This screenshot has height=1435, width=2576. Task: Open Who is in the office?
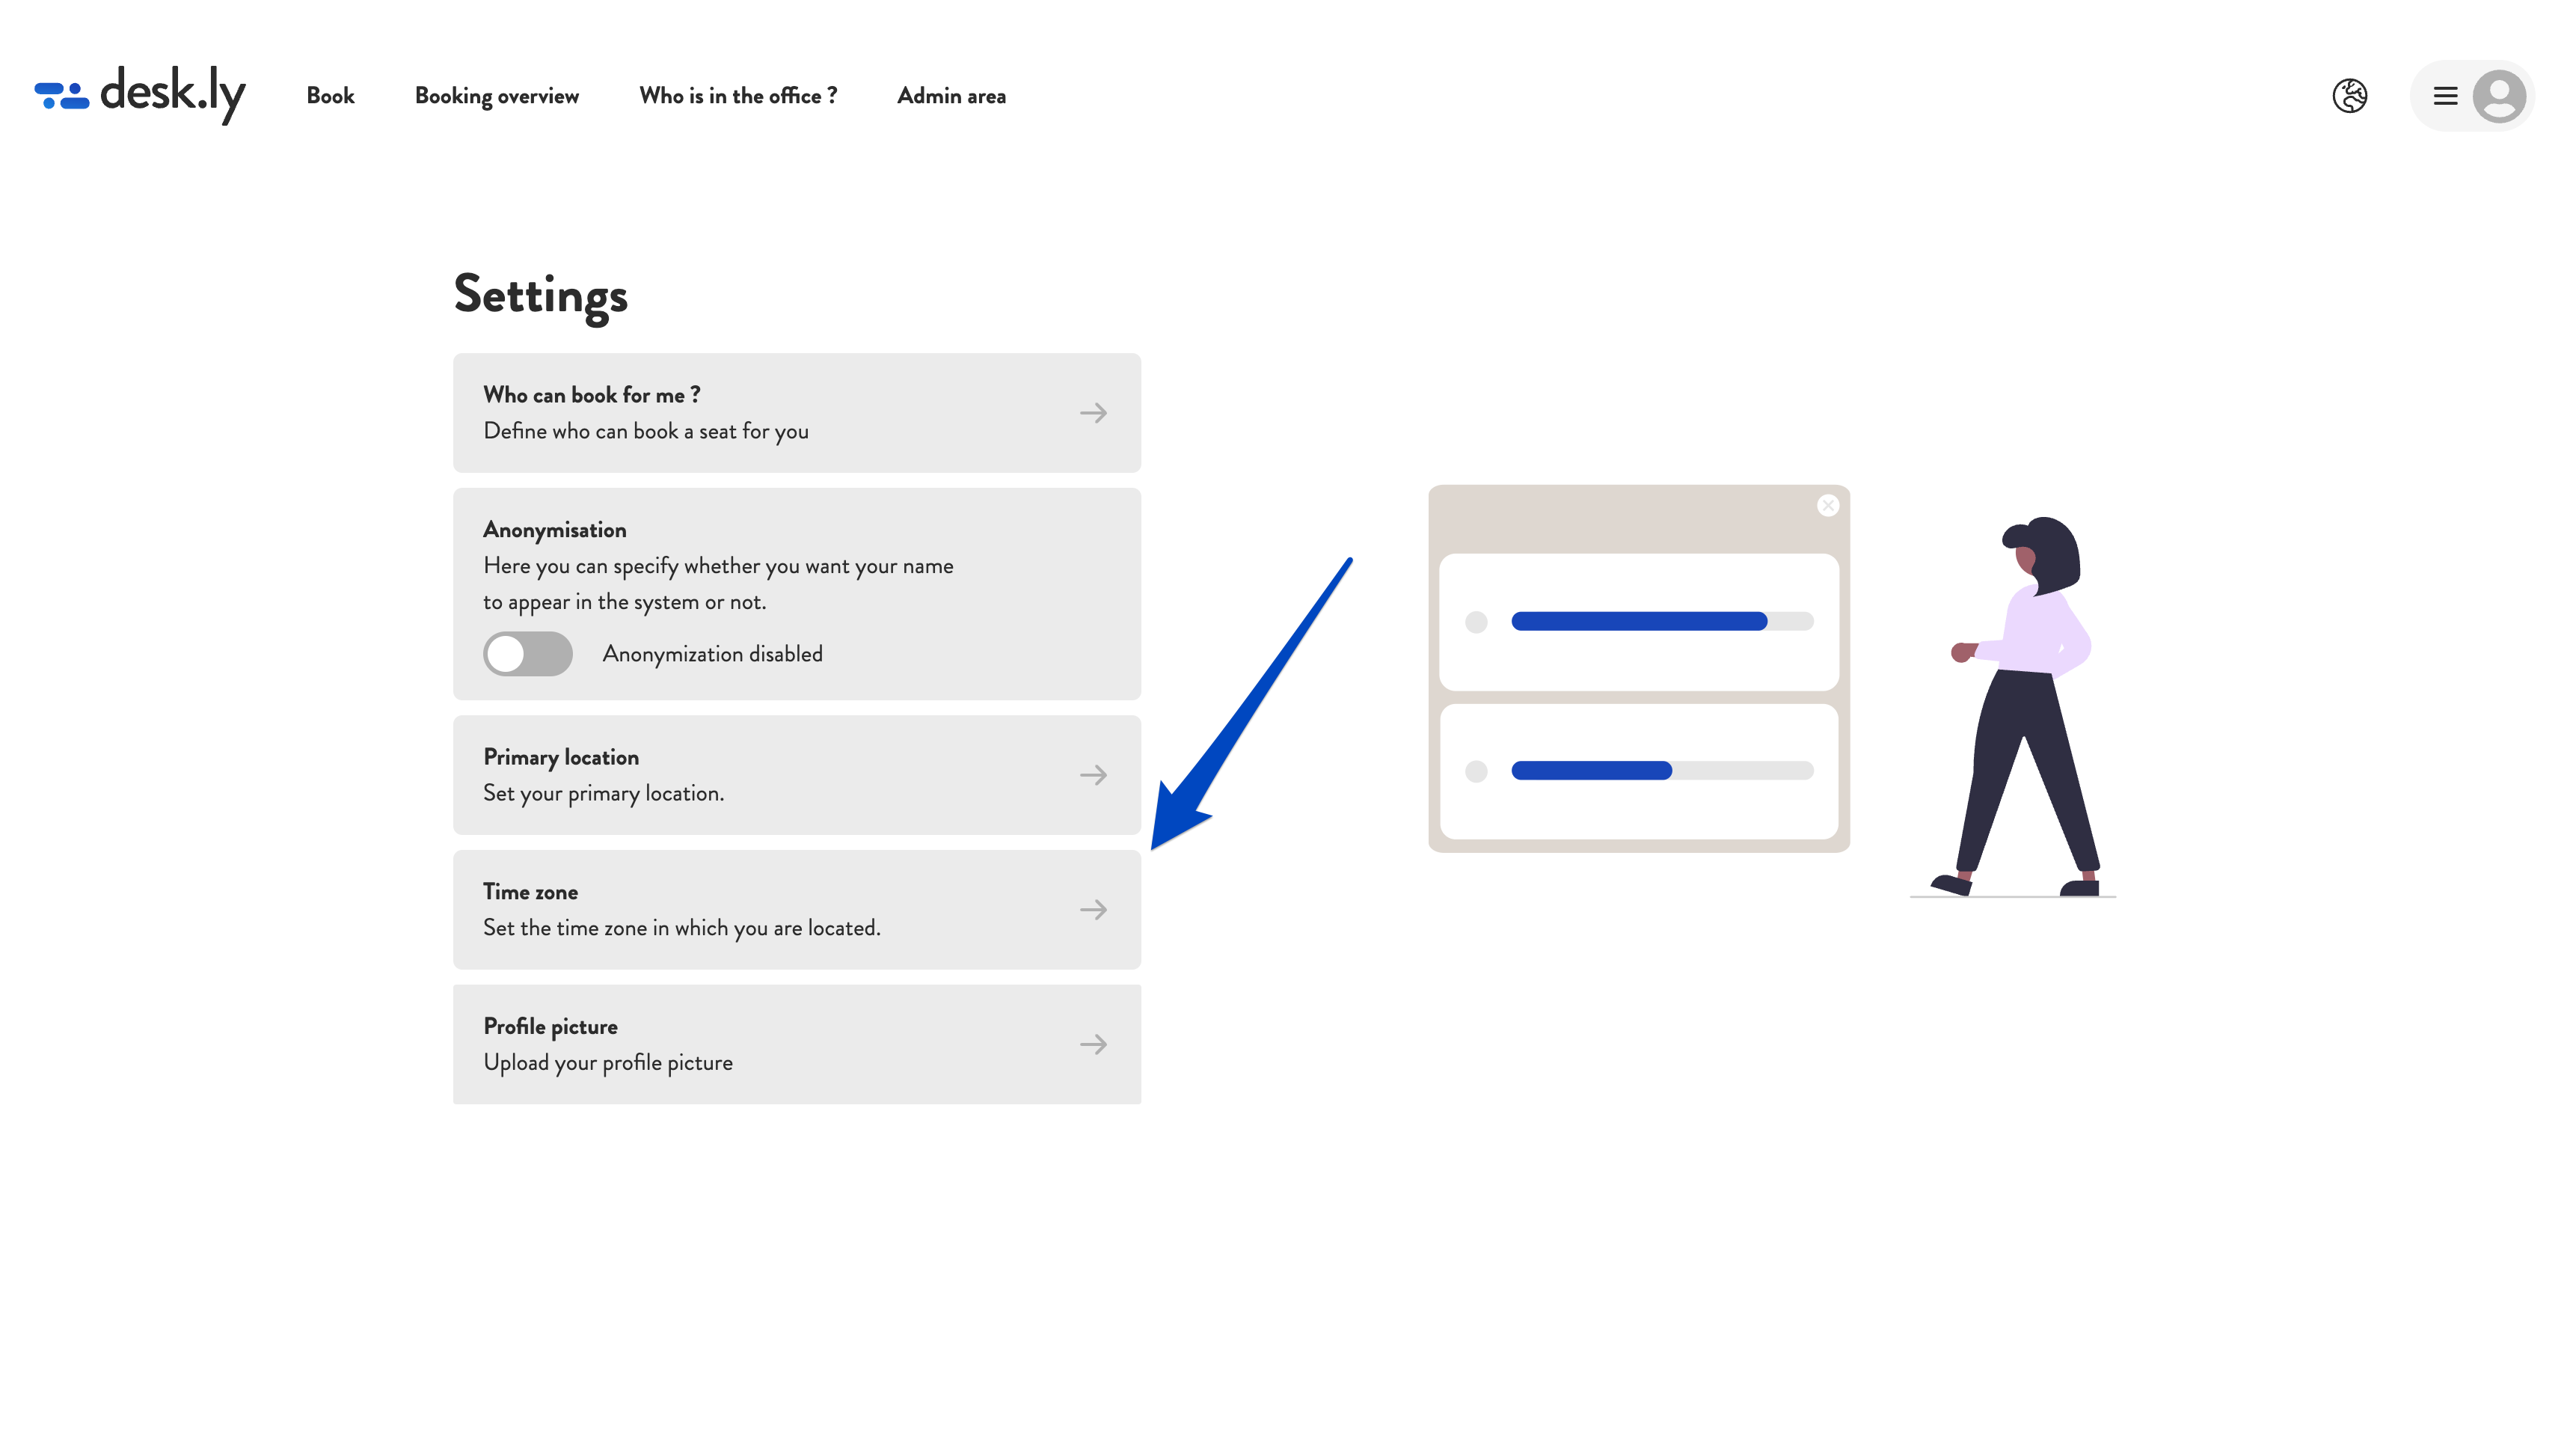point(738,96)
